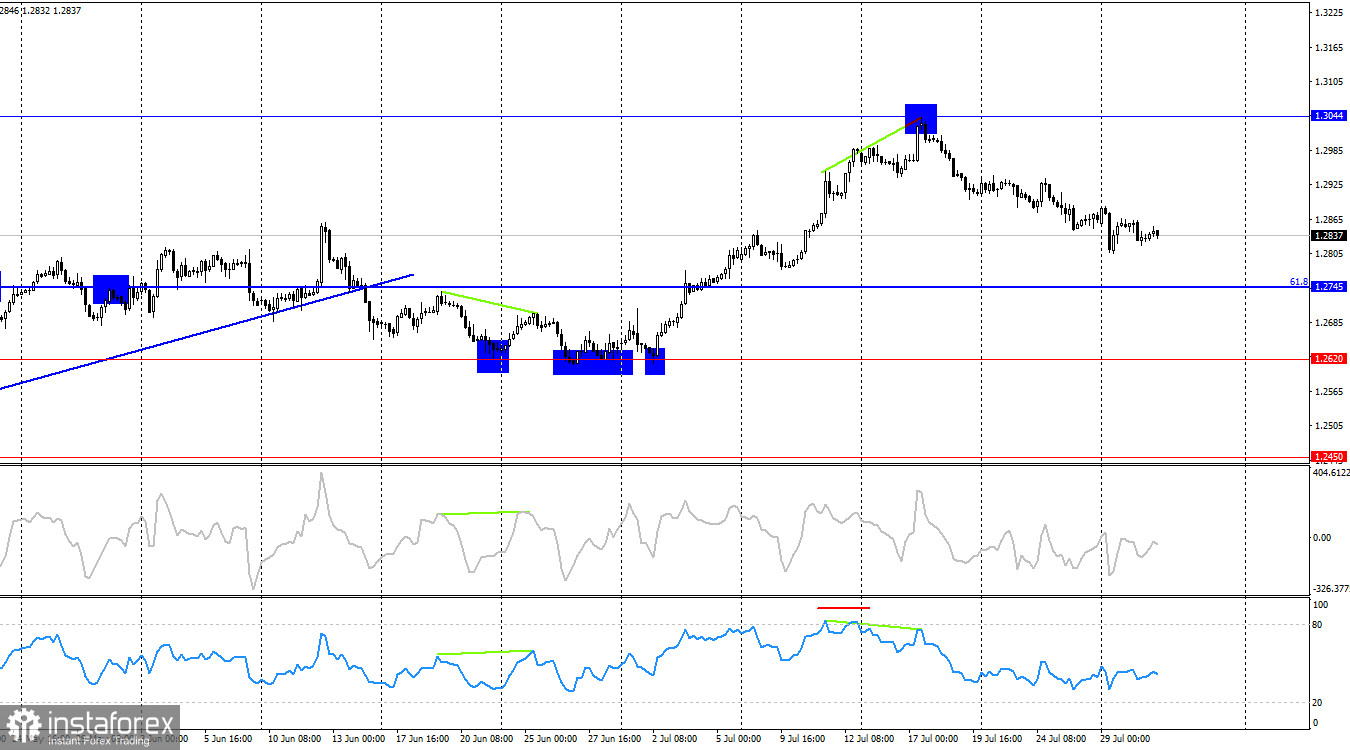Click the 24 Jul 08:00 time label

pos(1060,739)
